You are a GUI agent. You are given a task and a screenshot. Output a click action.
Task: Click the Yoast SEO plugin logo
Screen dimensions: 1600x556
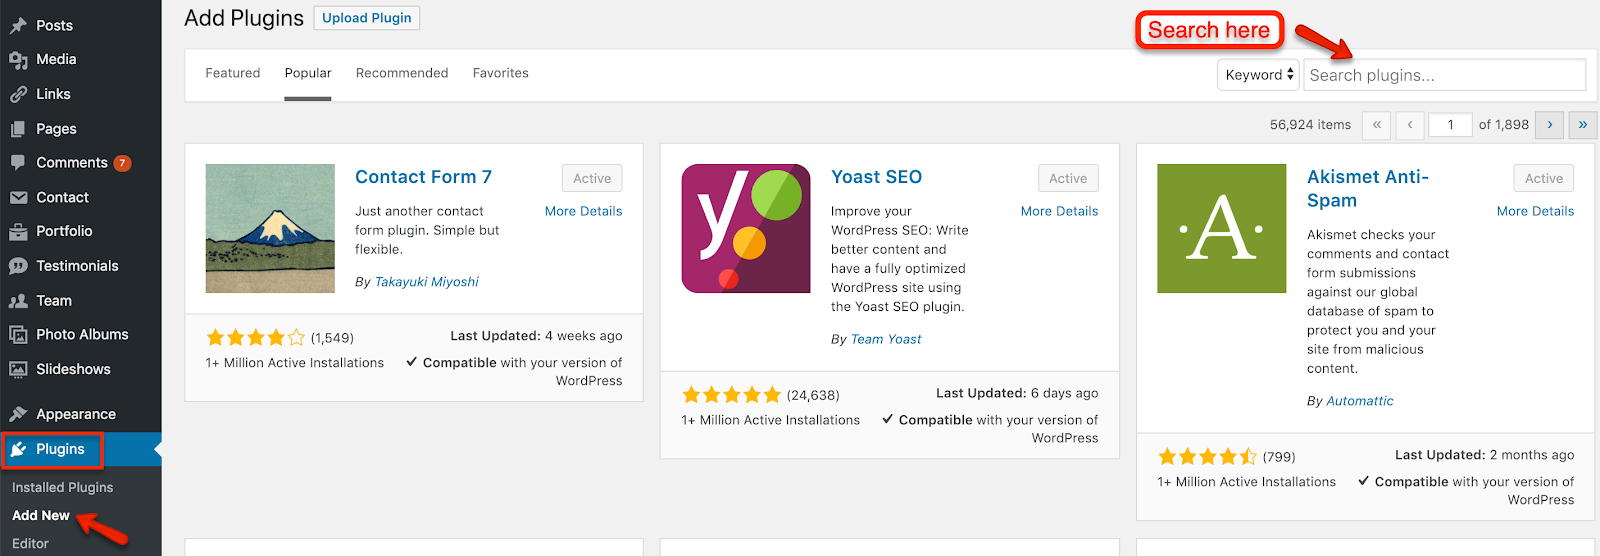746,228
